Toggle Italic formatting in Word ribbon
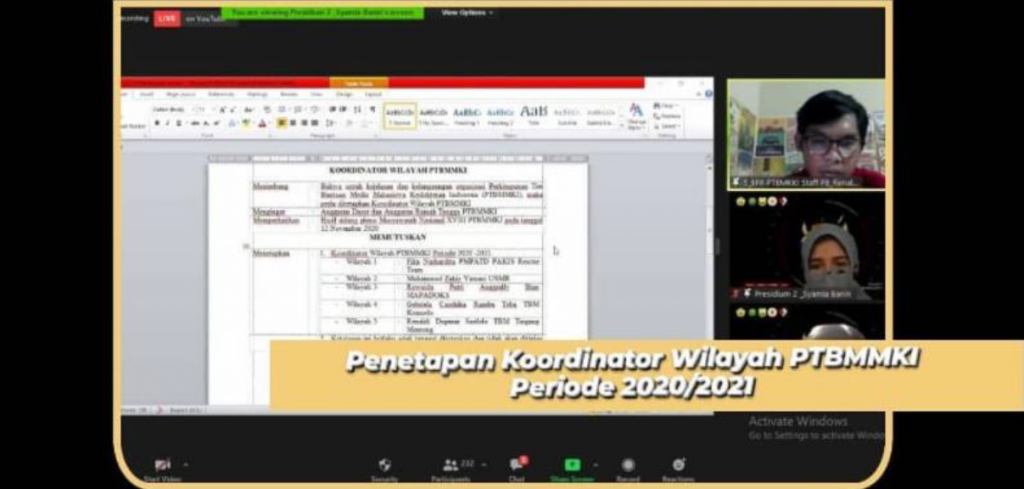 pos(167,123)
